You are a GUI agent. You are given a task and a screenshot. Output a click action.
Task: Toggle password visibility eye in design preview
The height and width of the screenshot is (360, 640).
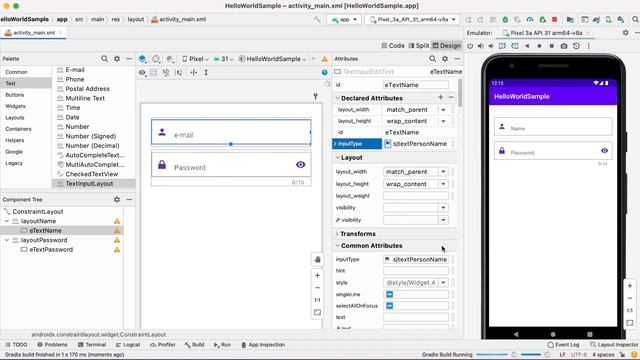pyautogui.click(x=301, y=164)
